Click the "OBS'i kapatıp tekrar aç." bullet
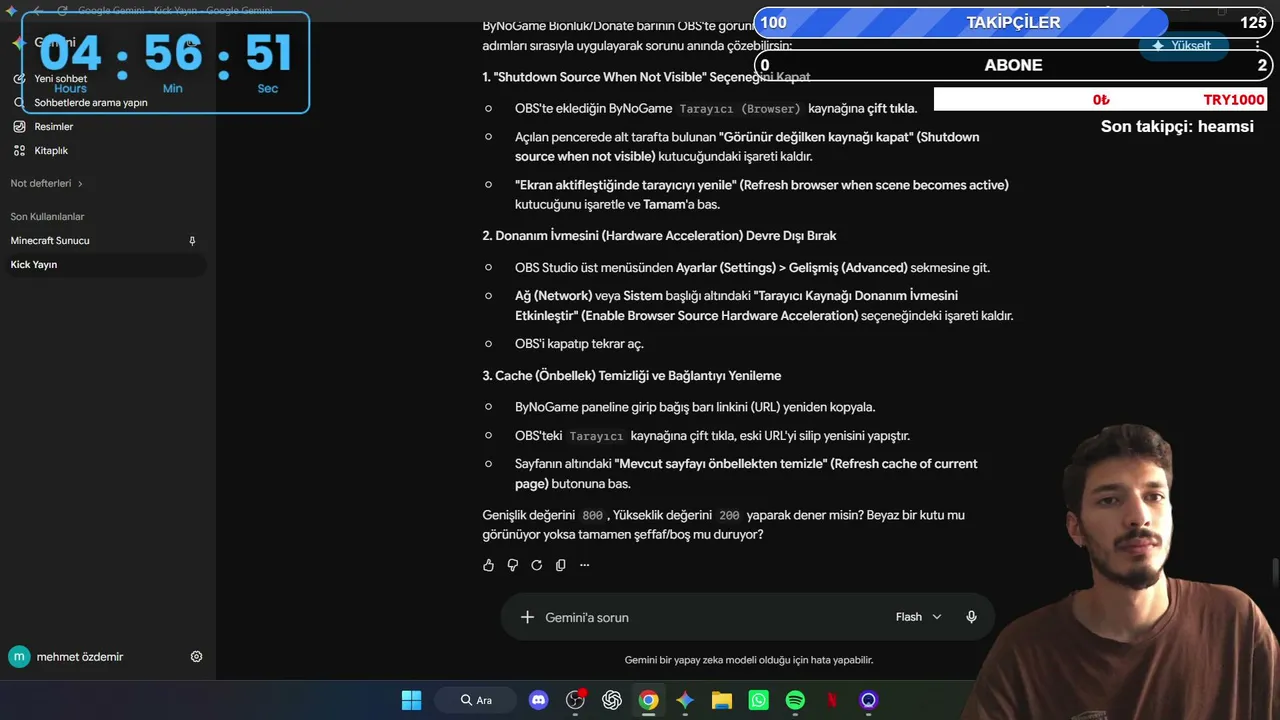The image size is (1280, 720). (x=579, y=344)
